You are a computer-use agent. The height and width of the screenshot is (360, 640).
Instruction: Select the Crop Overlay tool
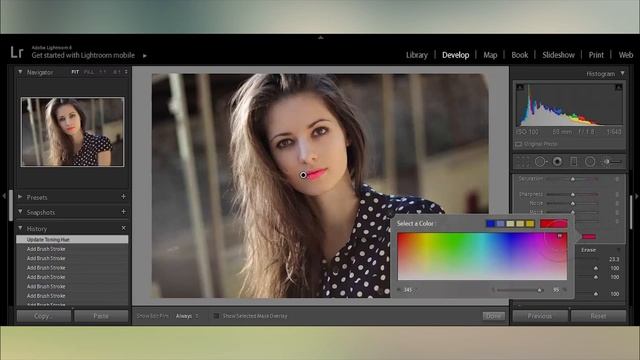click(522, 162)
